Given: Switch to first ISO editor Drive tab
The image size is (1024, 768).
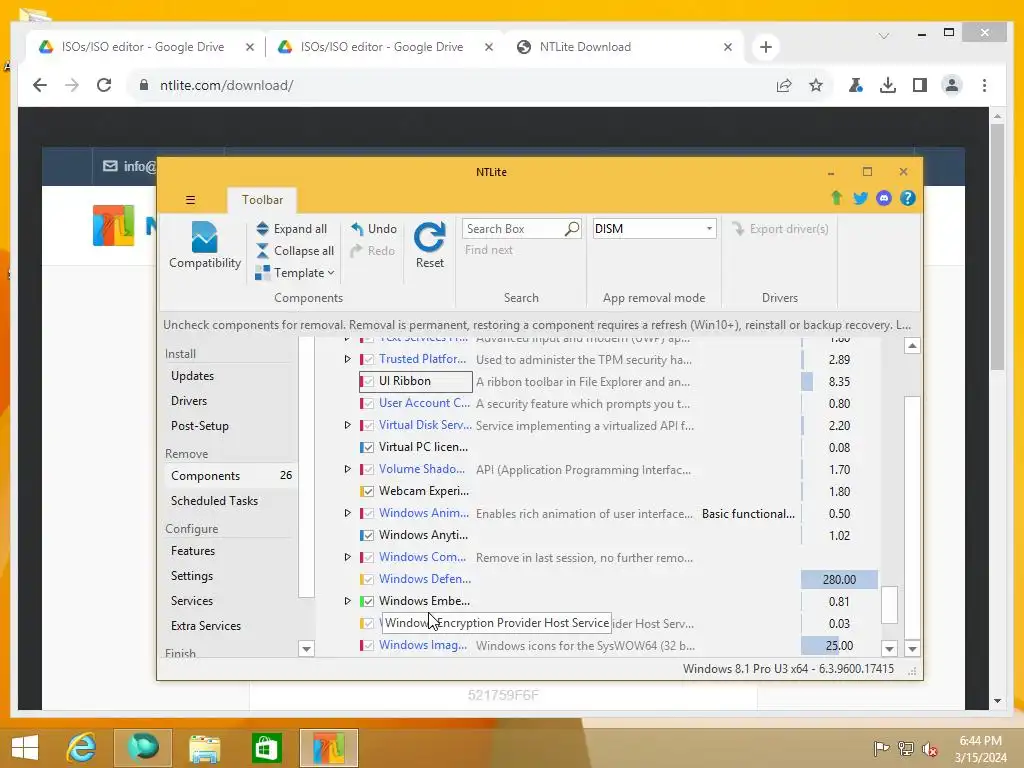Looking at the screenshot, I should [x=145, y=47].
